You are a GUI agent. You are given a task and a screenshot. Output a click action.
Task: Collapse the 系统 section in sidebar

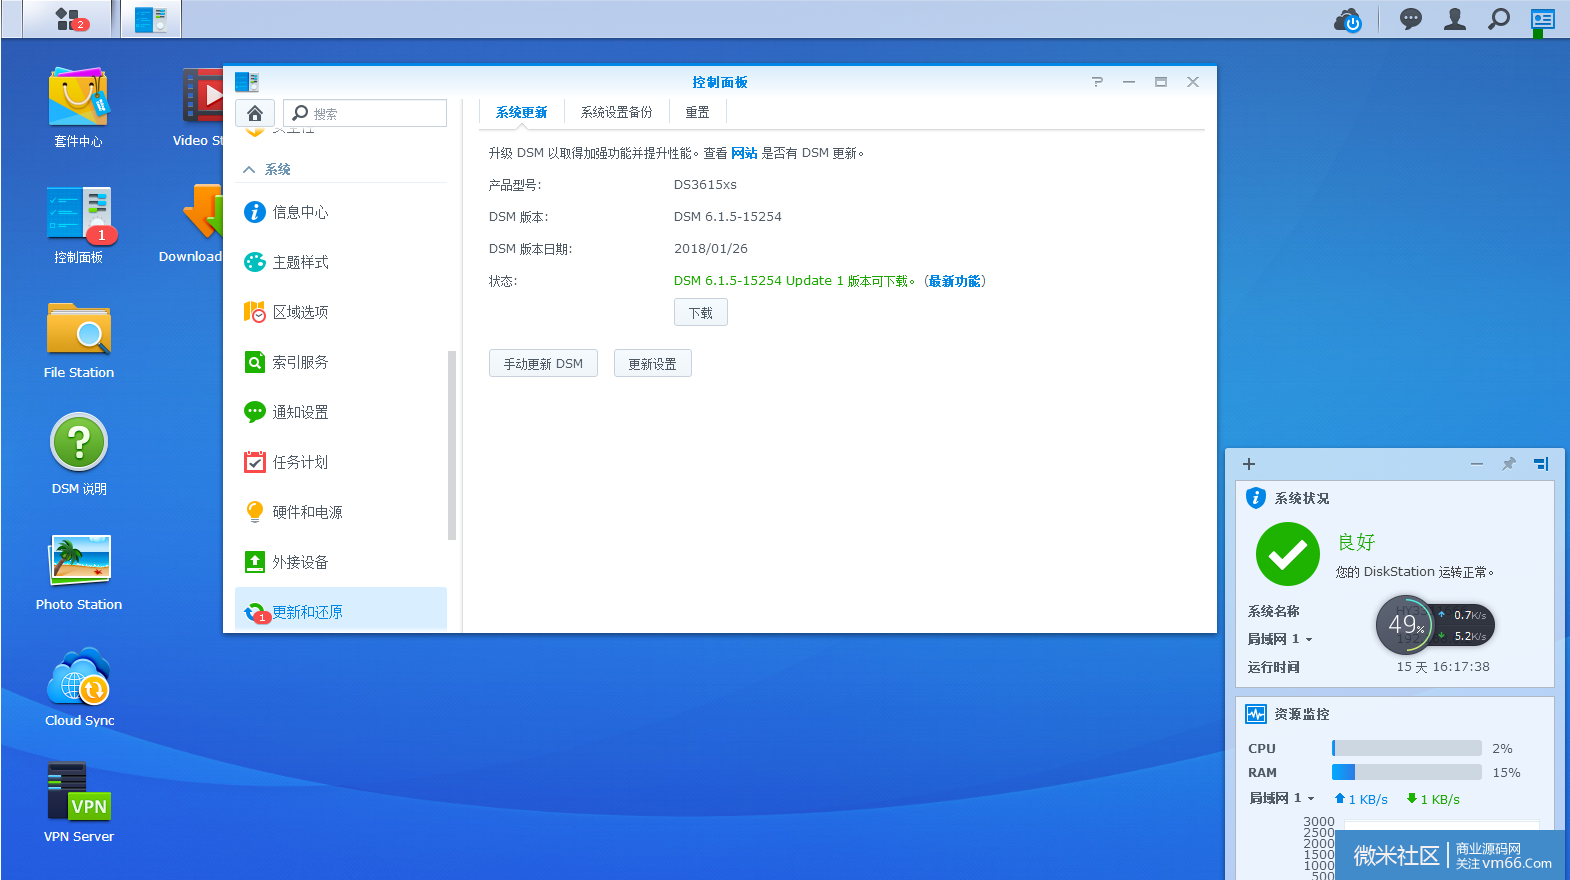(249, 170)
